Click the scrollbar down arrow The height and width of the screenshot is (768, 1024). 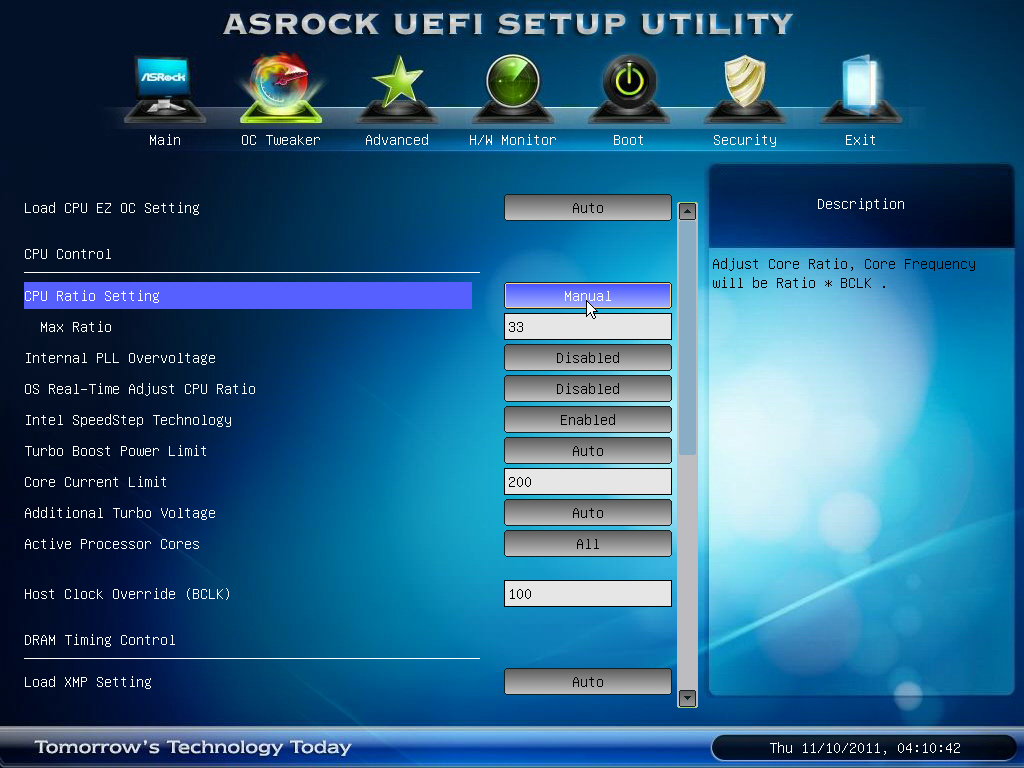coord(687,698)
